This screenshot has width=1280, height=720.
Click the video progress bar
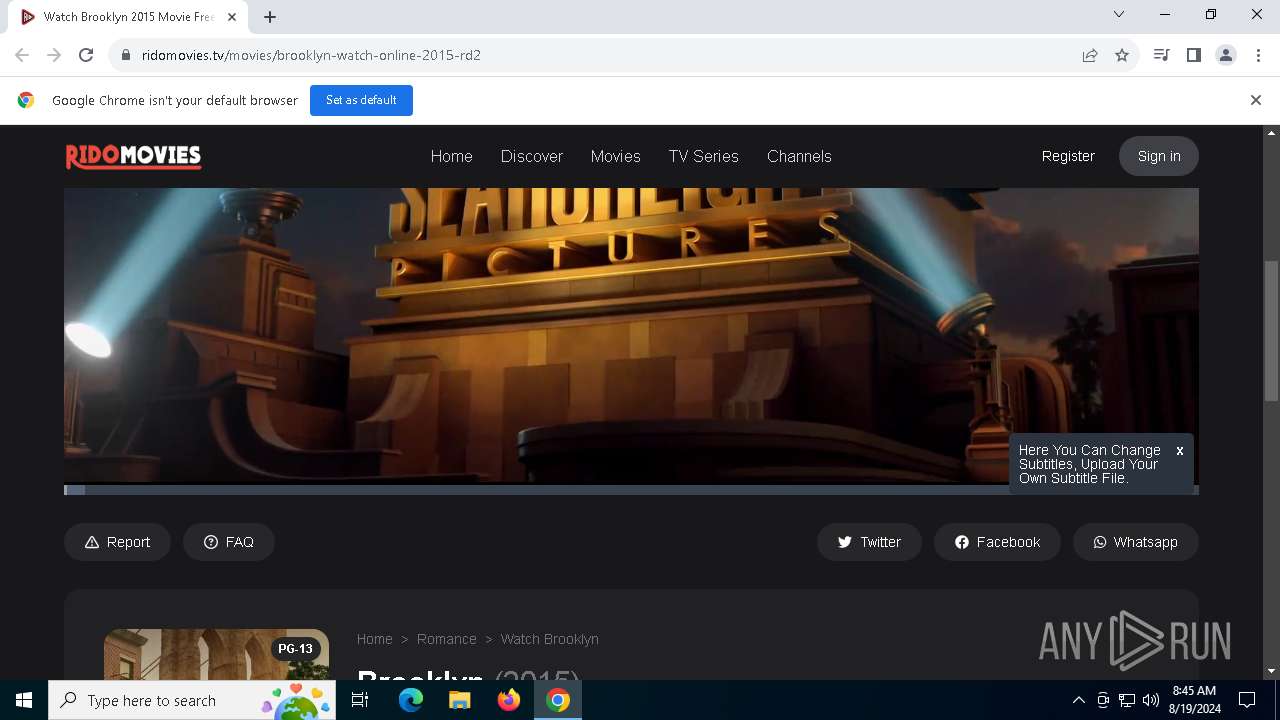tap(631, 490)
